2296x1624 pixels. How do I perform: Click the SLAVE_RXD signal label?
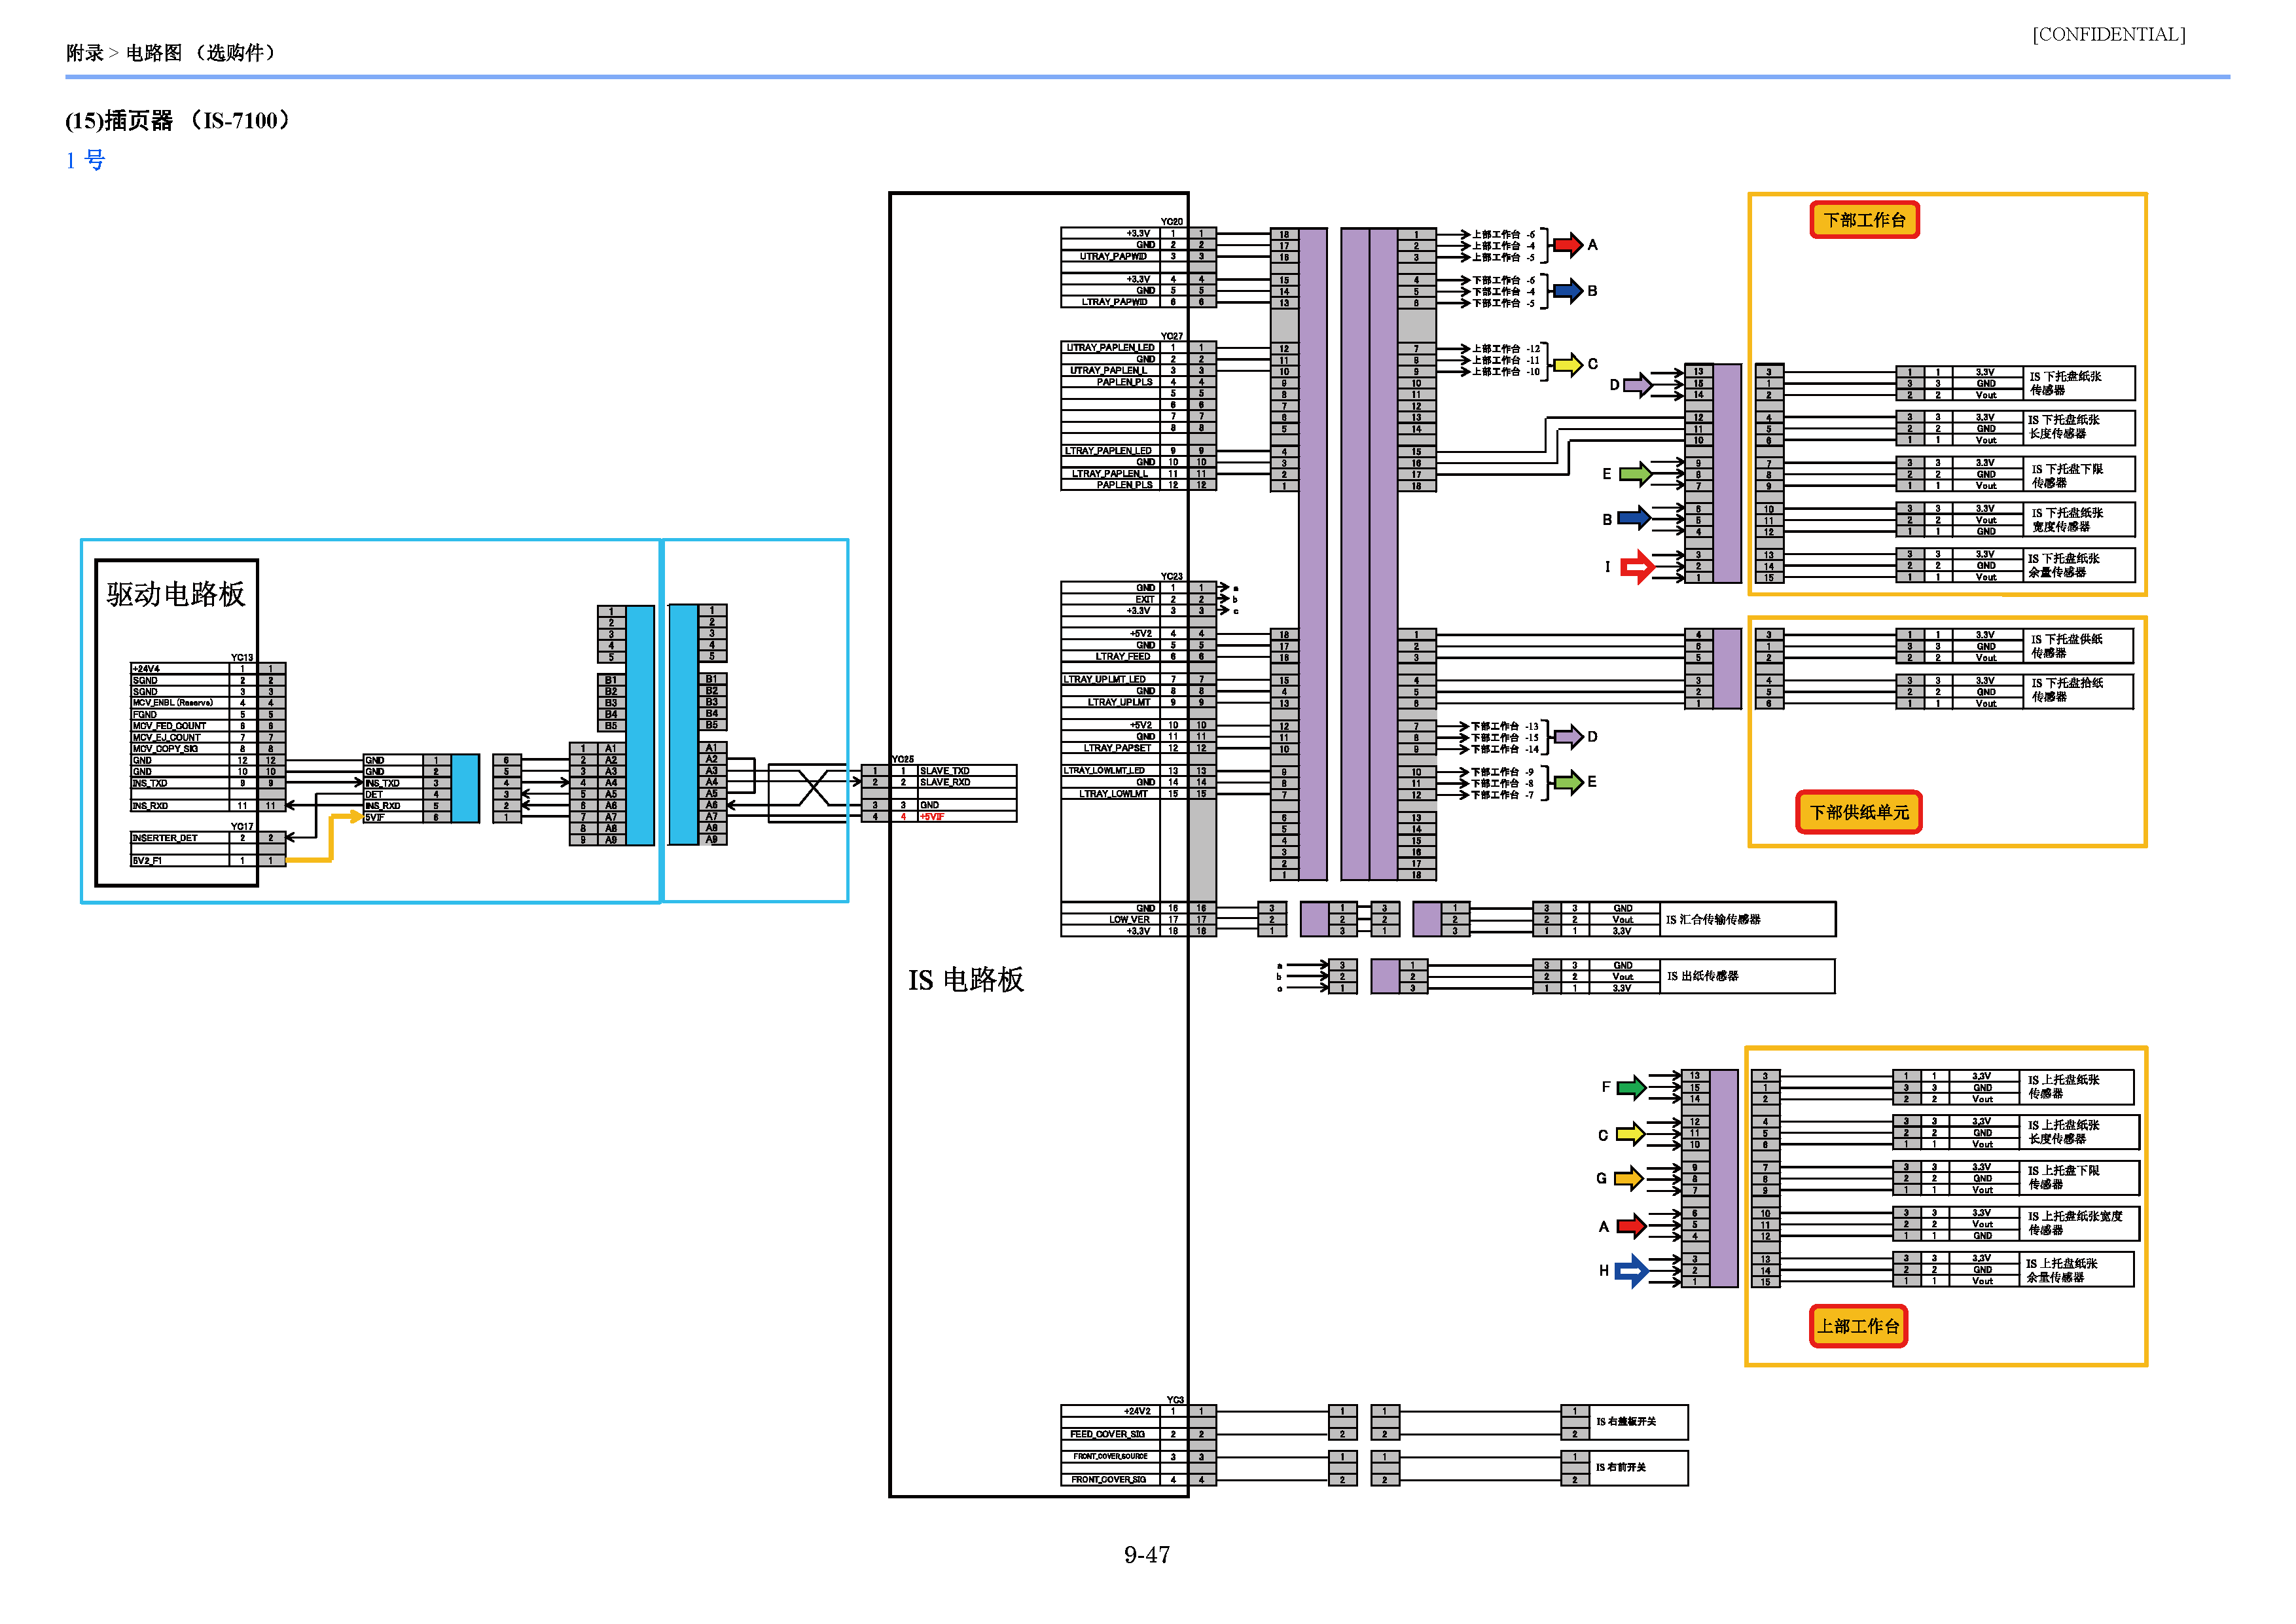[x=945, y=782]
